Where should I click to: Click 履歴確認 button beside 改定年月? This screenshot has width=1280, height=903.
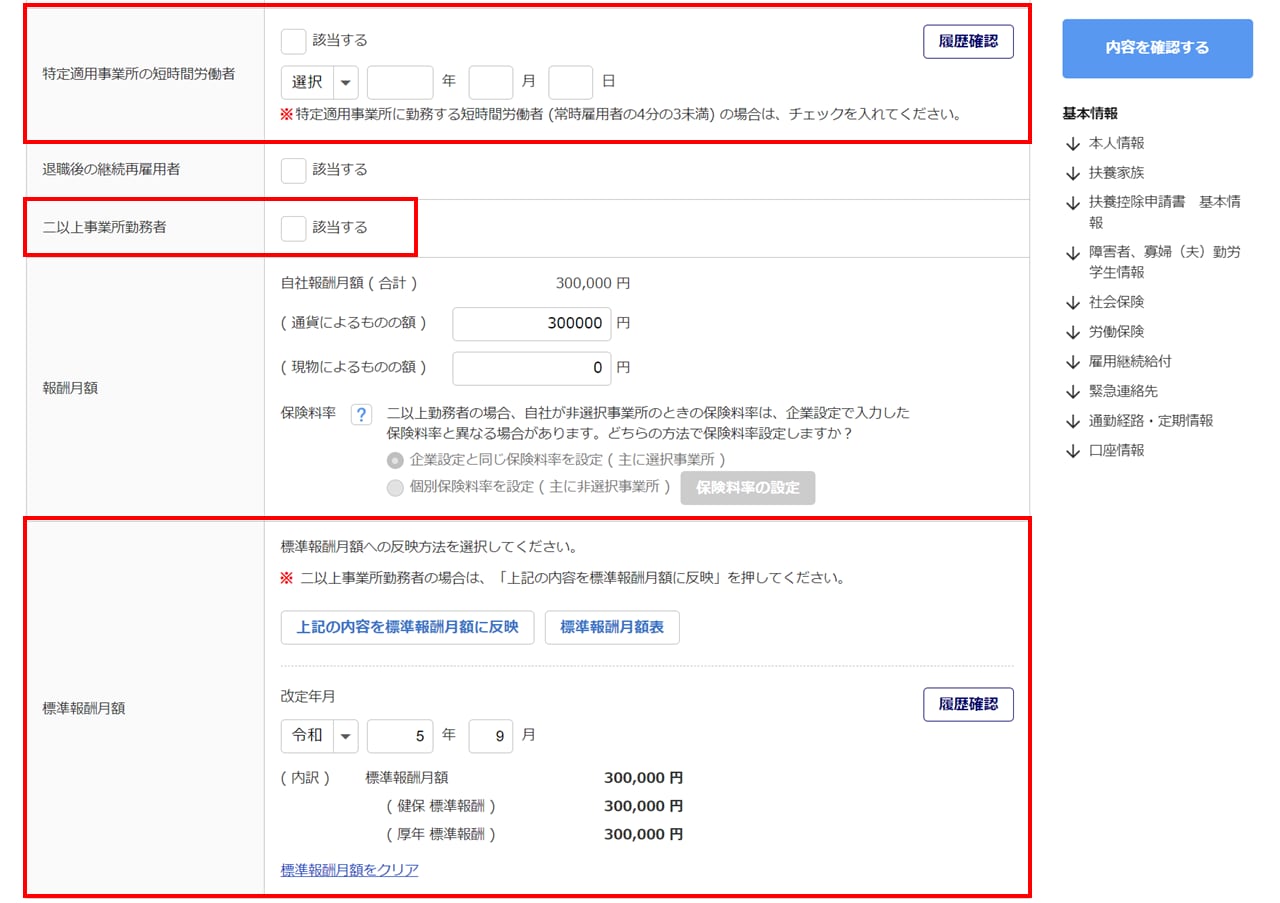point(968,704)
